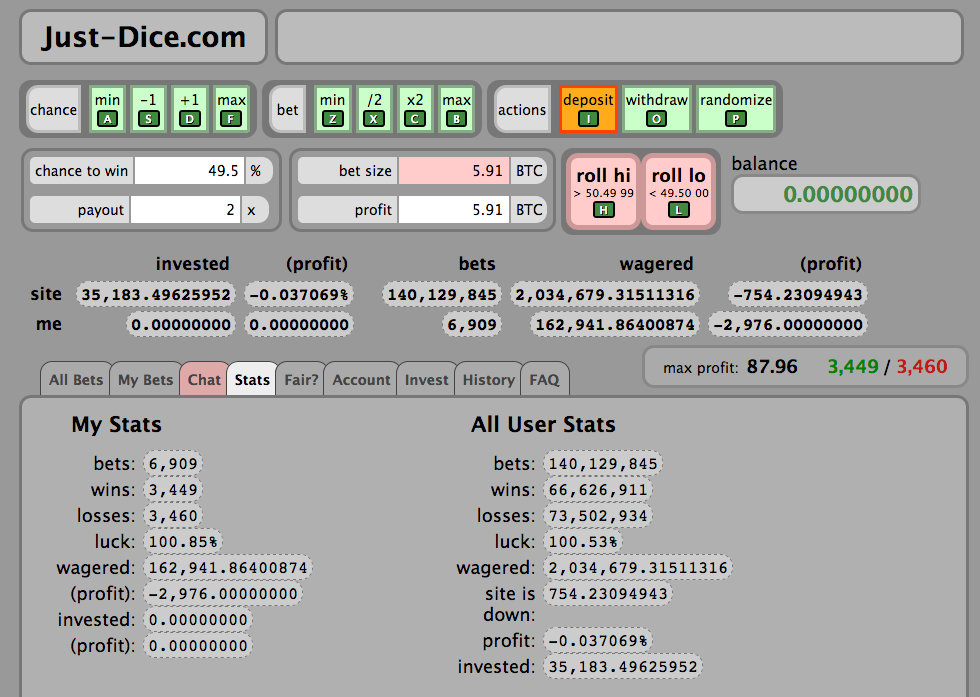Open the FAQ tab

[x=544, y=379]
